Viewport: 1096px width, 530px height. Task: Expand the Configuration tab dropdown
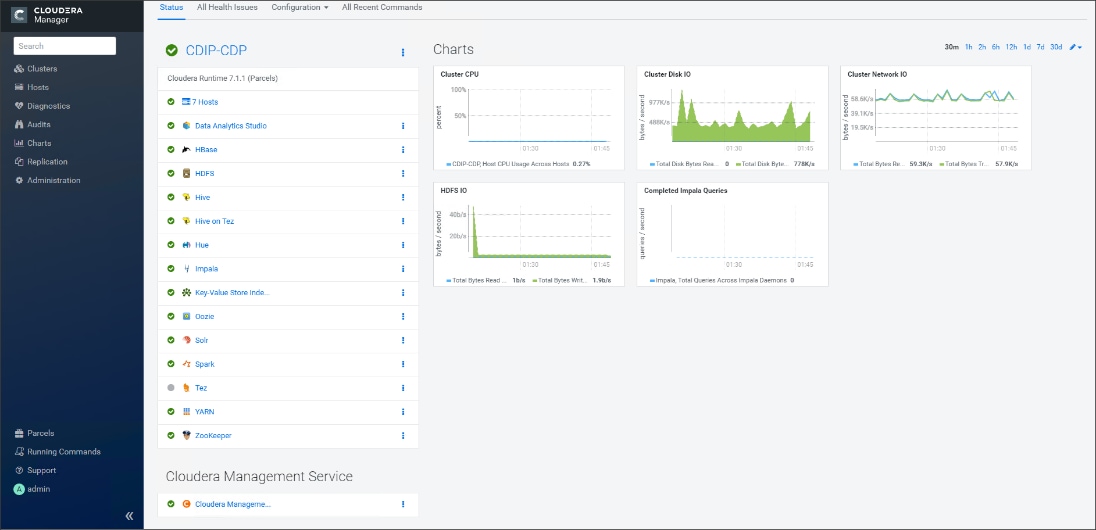300,8
